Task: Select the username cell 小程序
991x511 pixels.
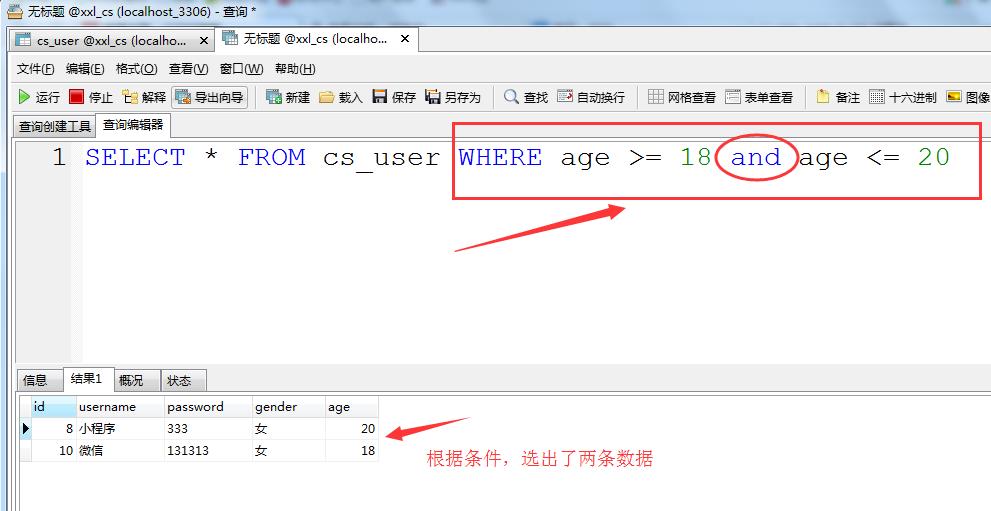Action: pyautogui.click(x=120, y=428)
